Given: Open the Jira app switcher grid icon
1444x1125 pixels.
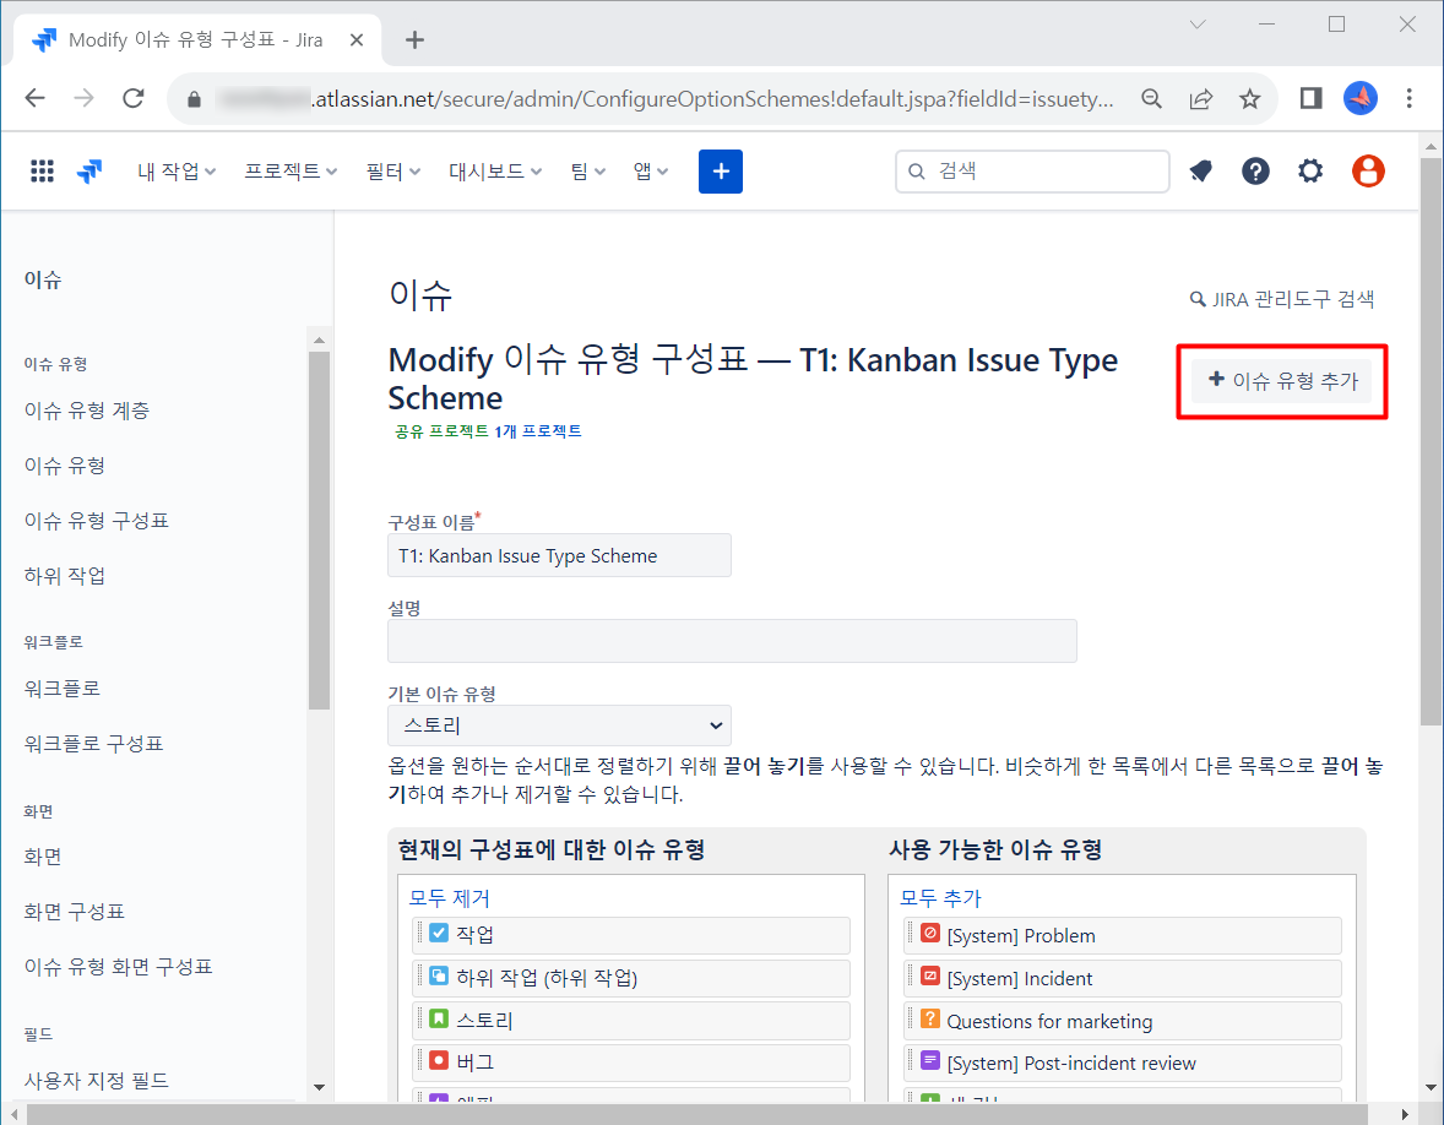Looking at the screenshot, I should tap(42, 171).
